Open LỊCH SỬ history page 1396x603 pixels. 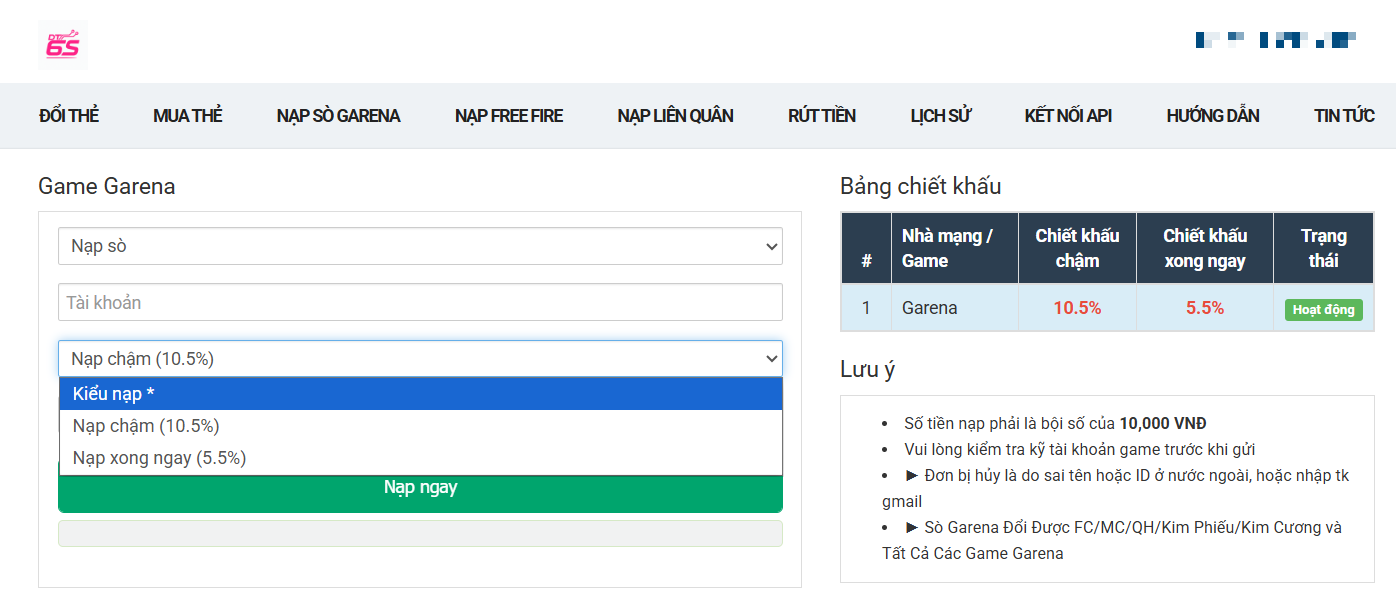click(x=940, y=116)
